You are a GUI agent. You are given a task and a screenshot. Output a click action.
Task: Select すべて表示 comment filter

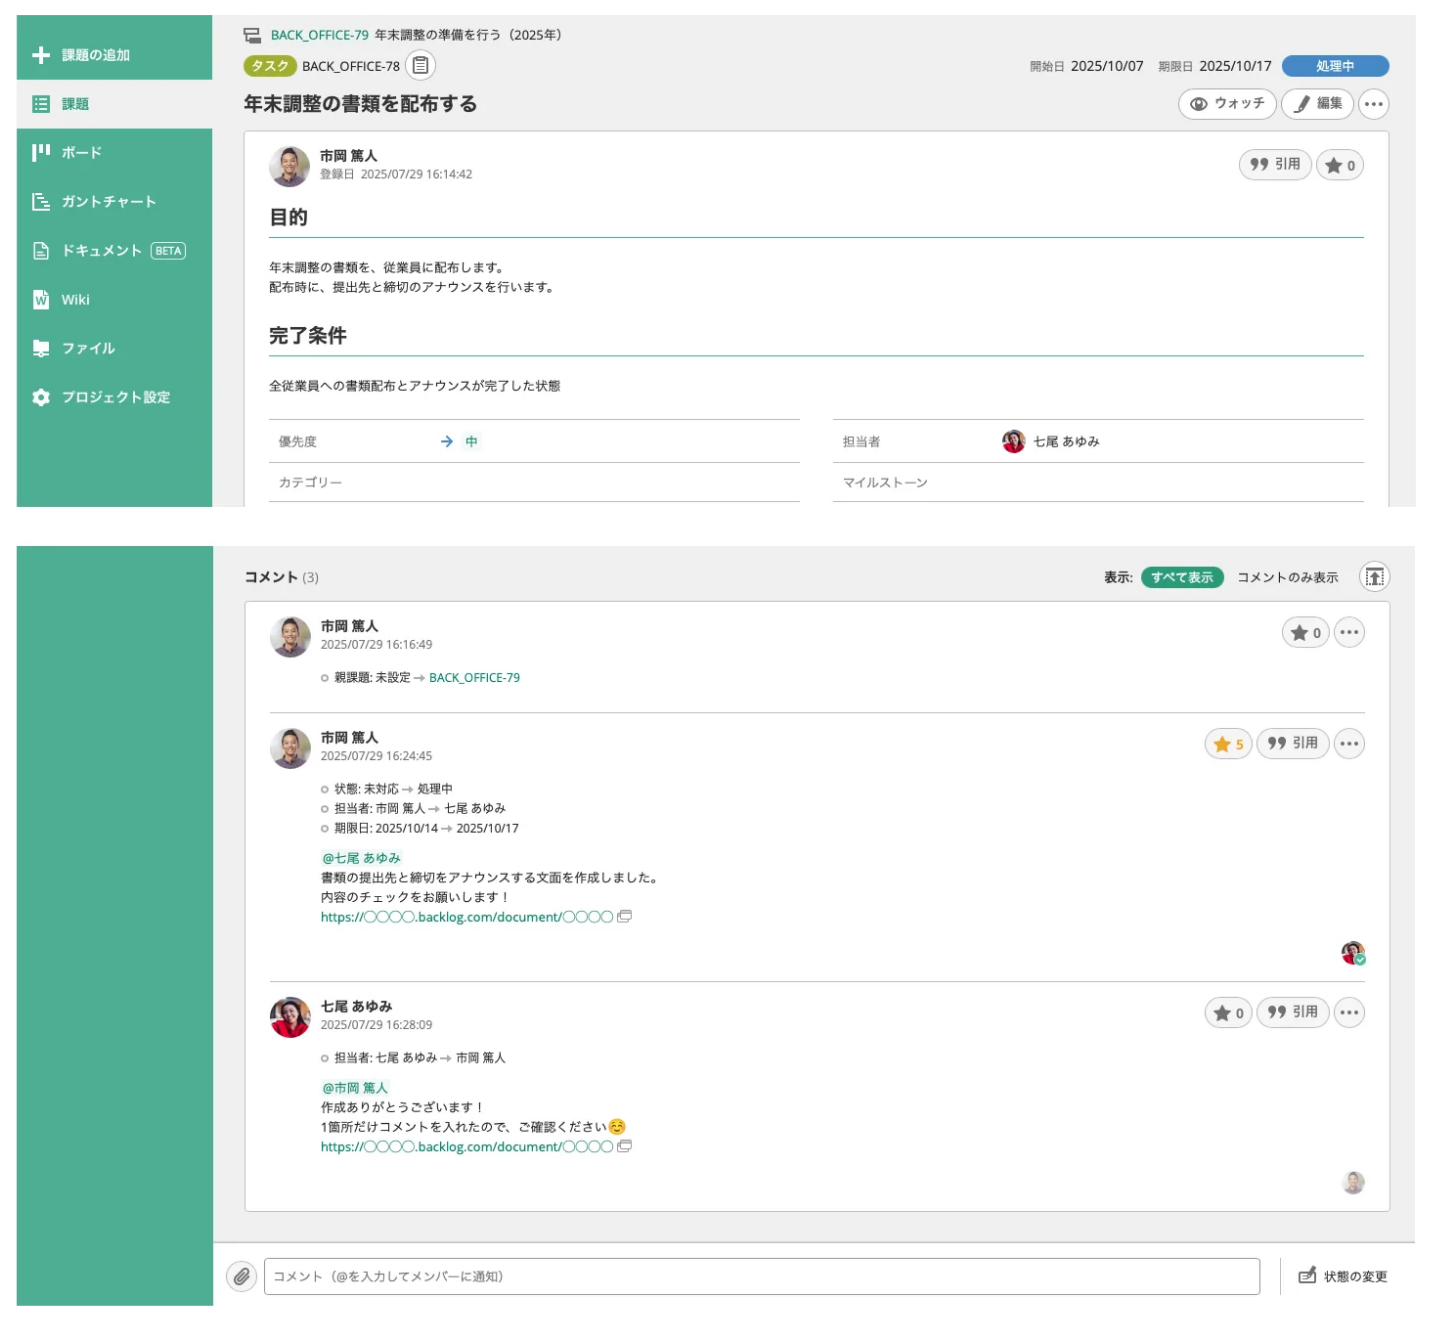(x=1182, y=577)
